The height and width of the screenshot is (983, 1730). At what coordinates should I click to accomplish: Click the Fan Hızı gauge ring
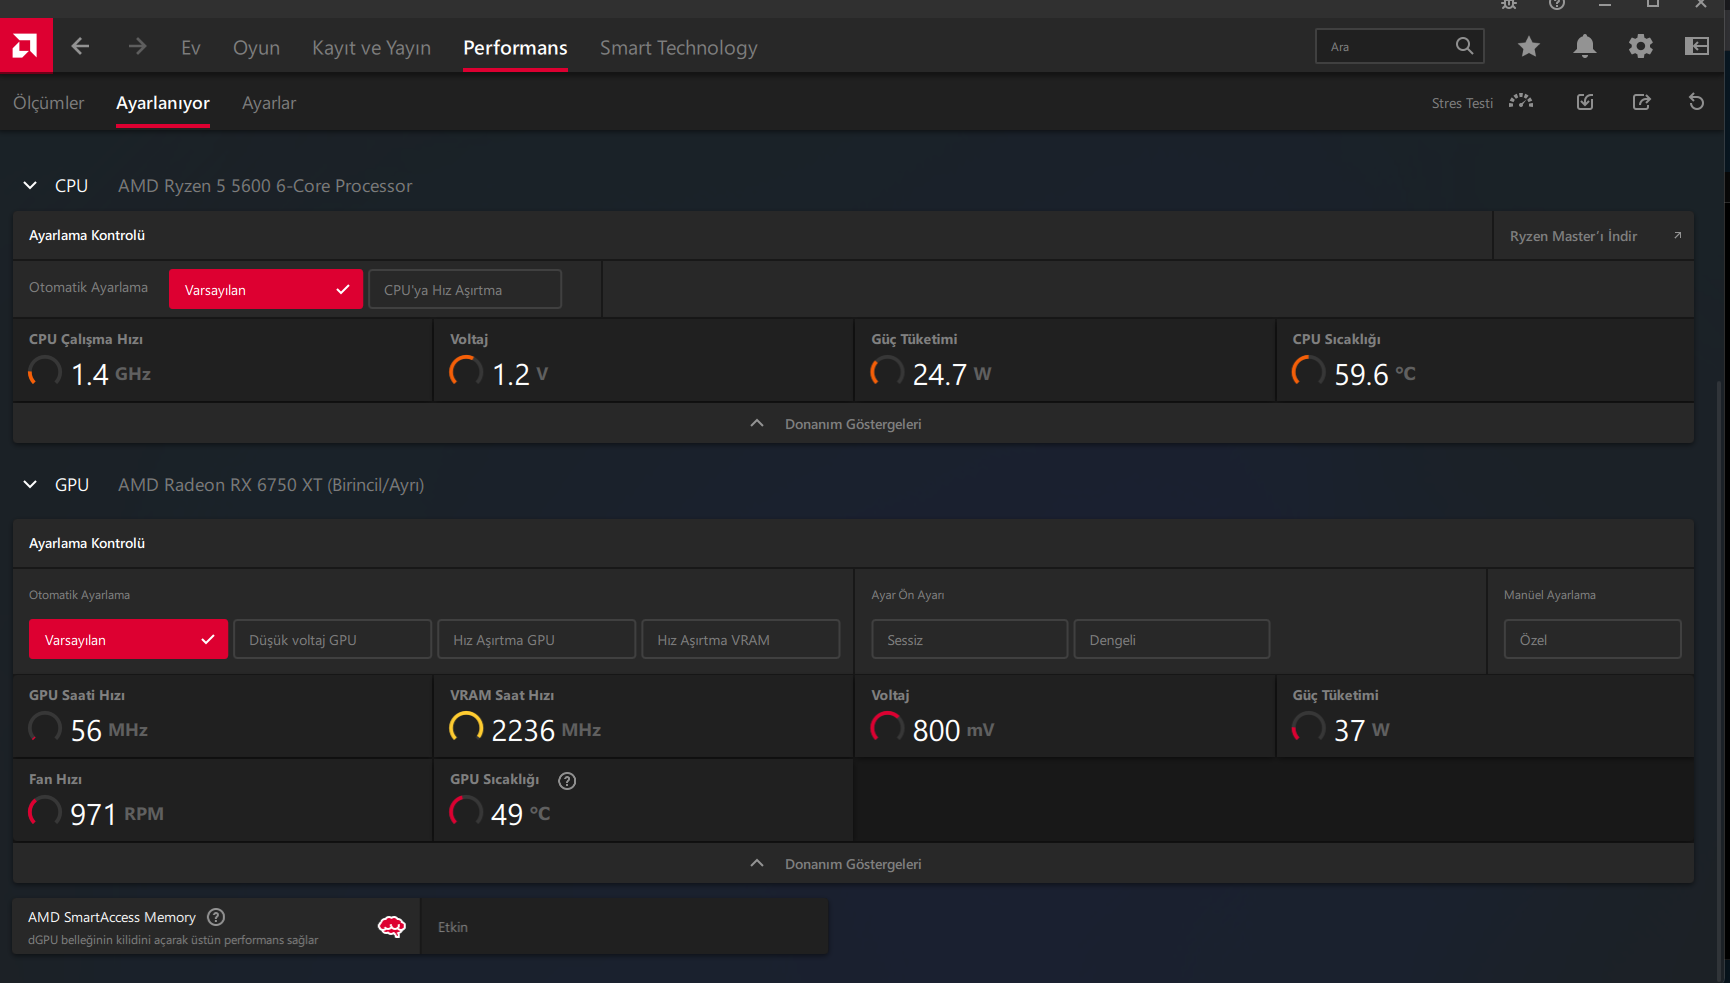(45, 812)
